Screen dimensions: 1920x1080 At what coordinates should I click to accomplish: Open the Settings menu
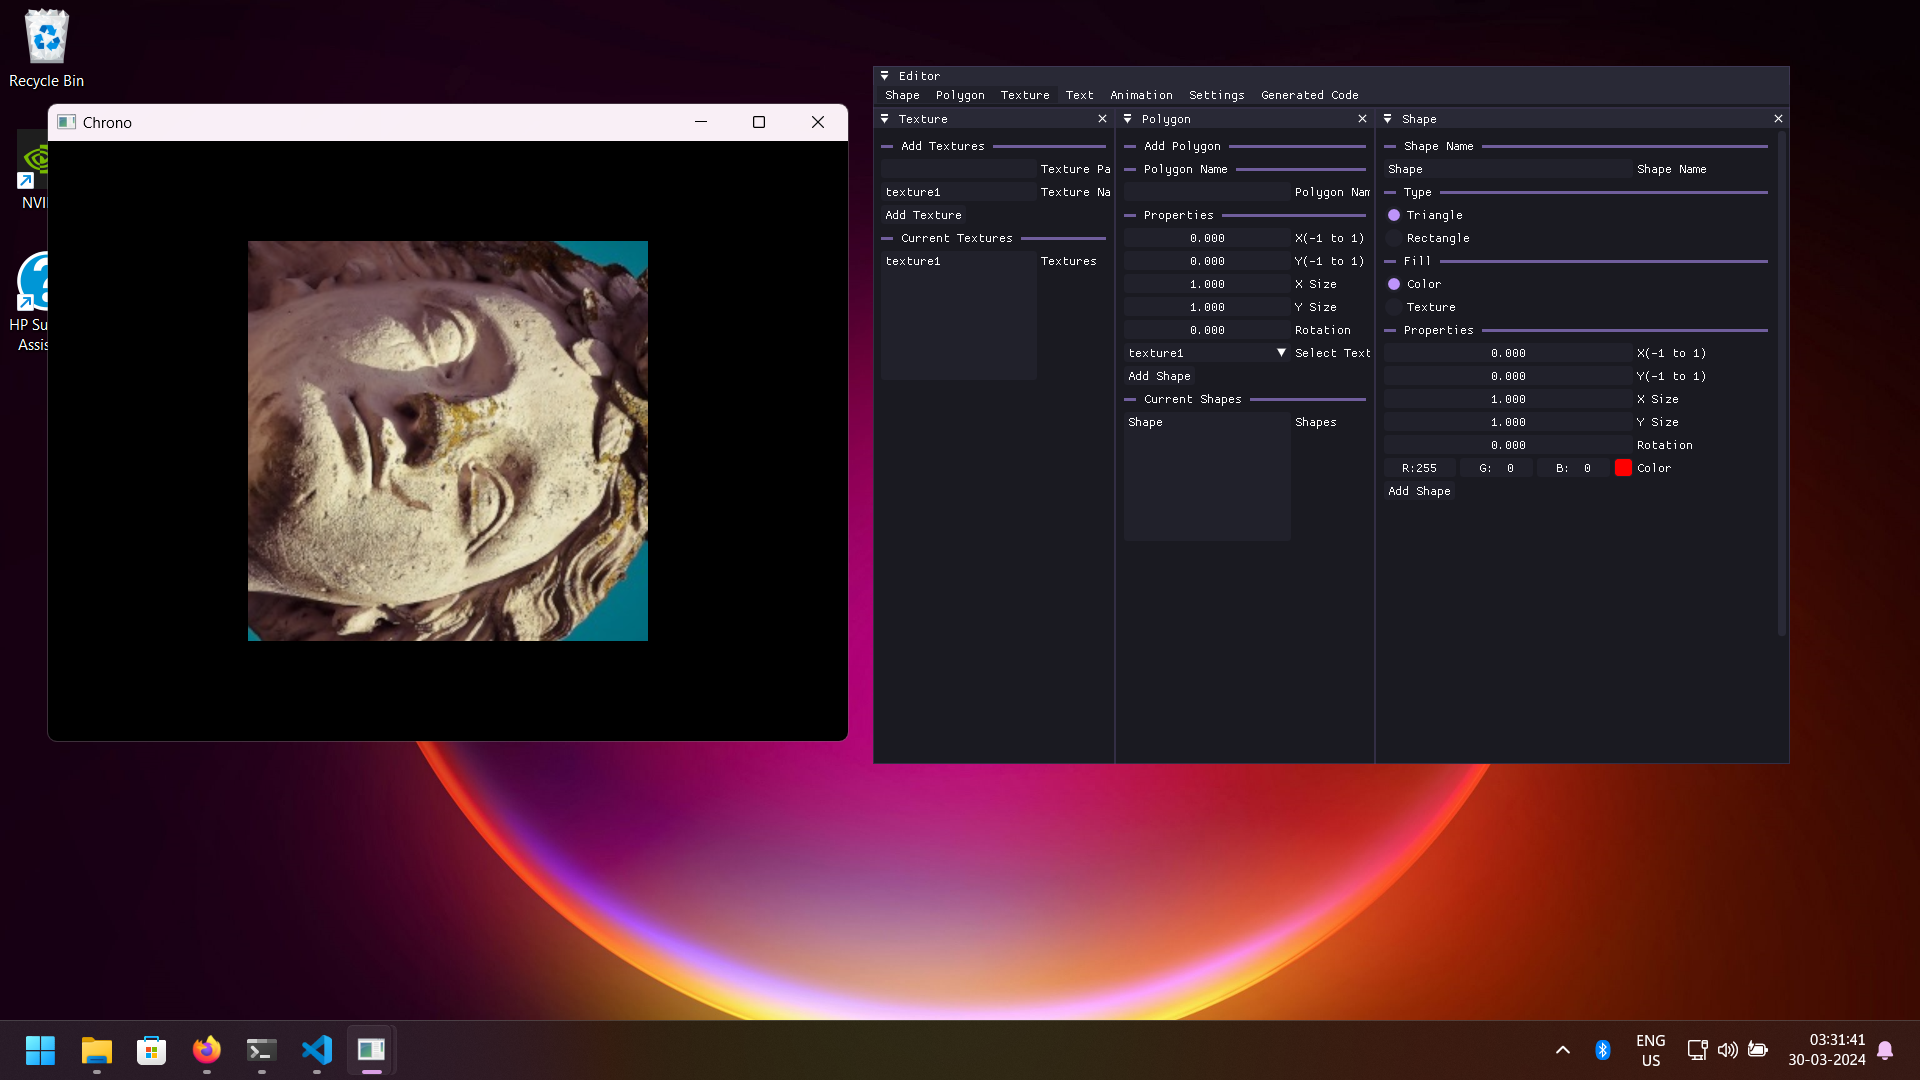point(1216,95)
